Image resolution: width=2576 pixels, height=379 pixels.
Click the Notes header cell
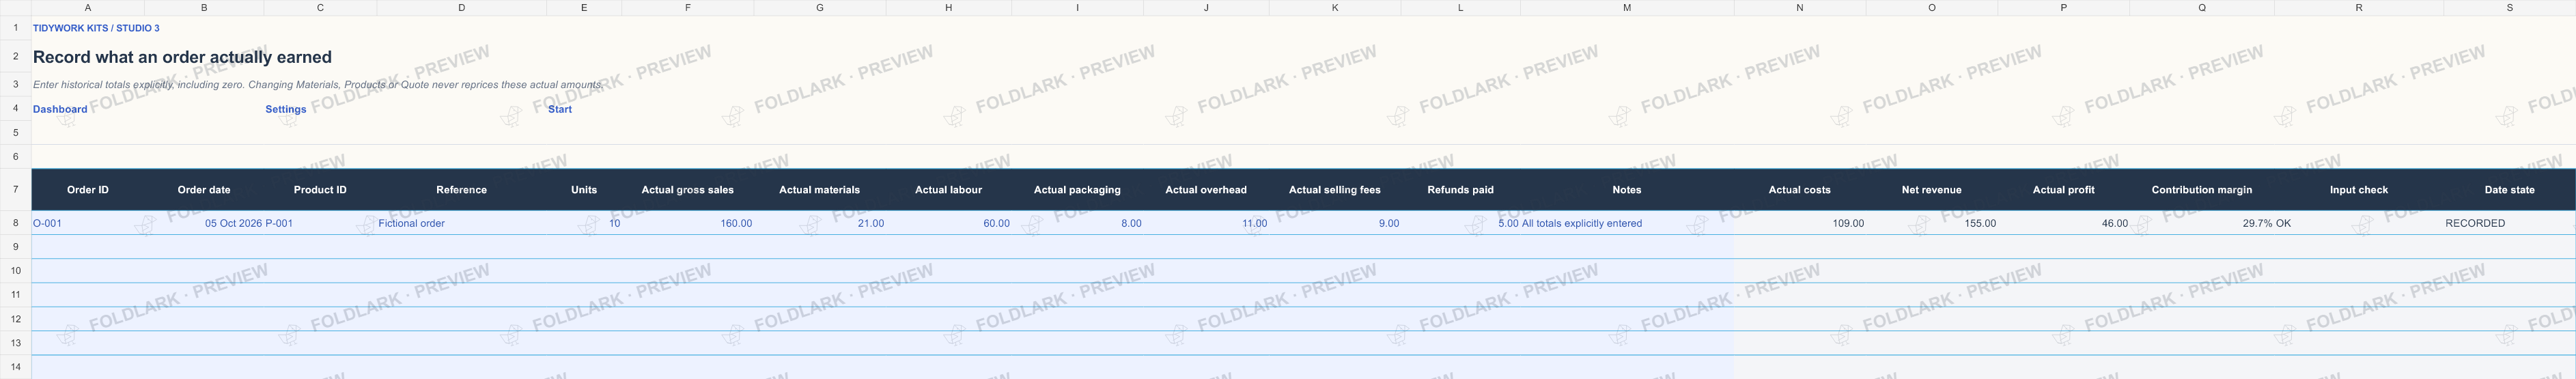click(1627, 190)
